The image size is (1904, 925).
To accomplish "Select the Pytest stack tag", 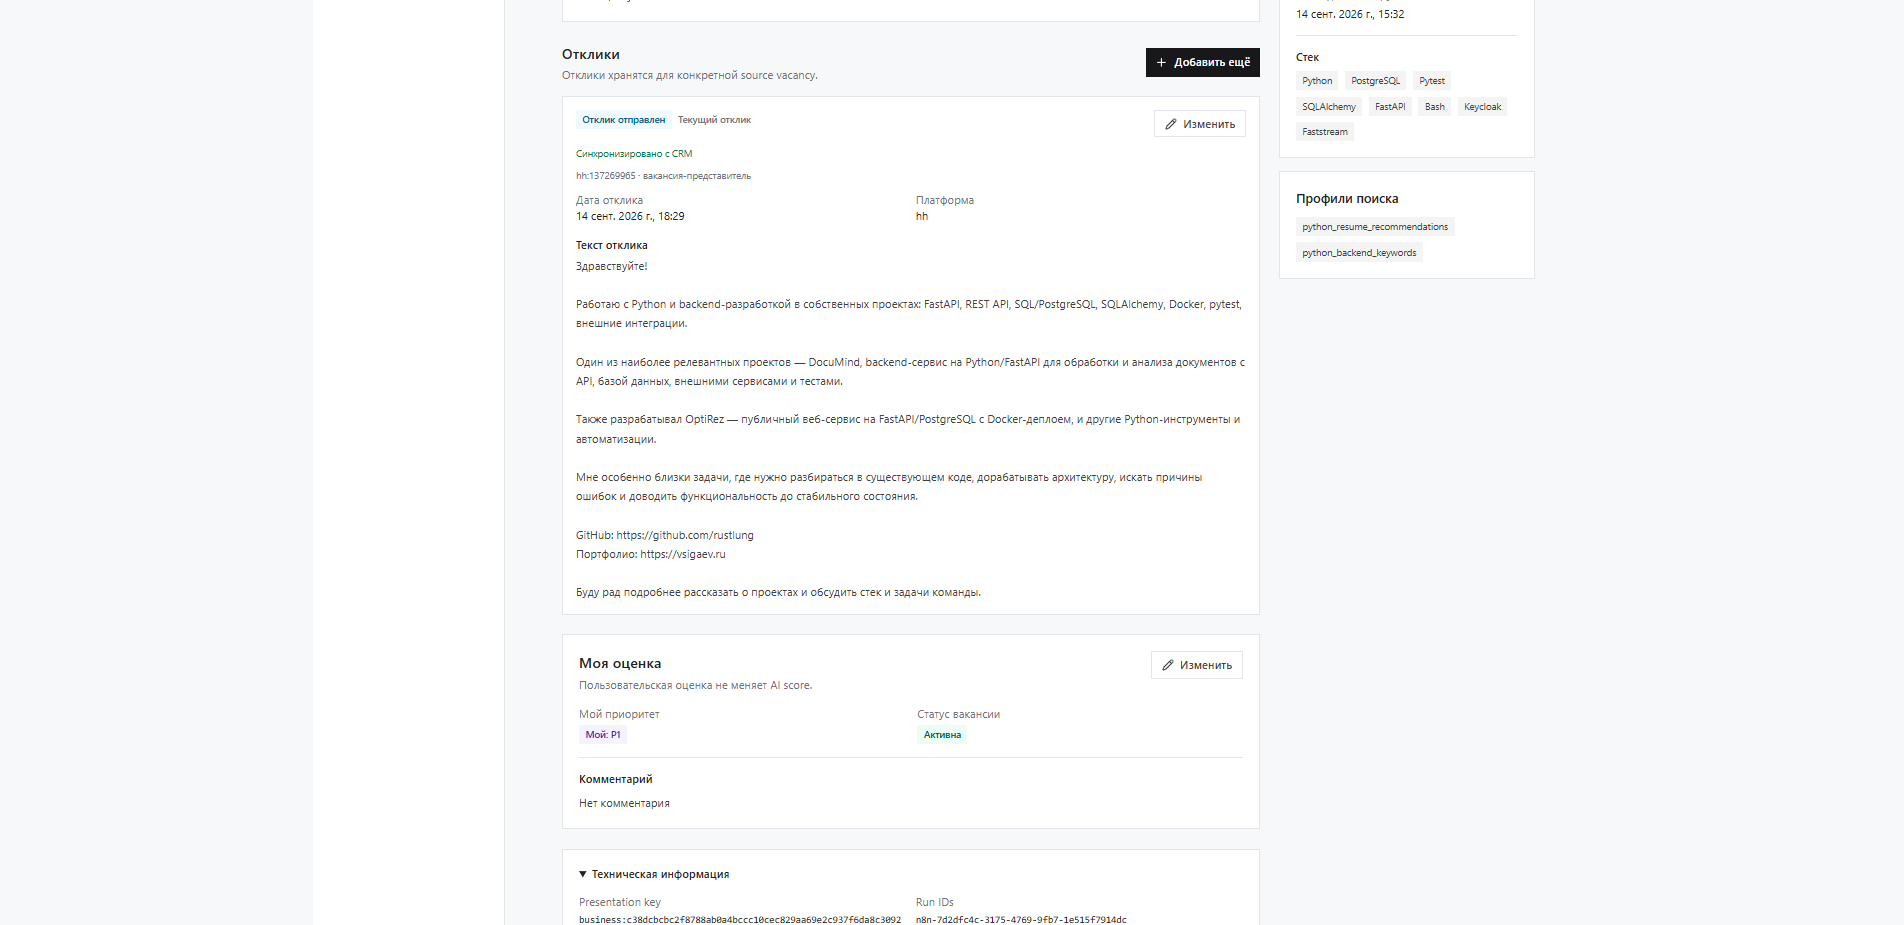I will tap(1432, 81).
